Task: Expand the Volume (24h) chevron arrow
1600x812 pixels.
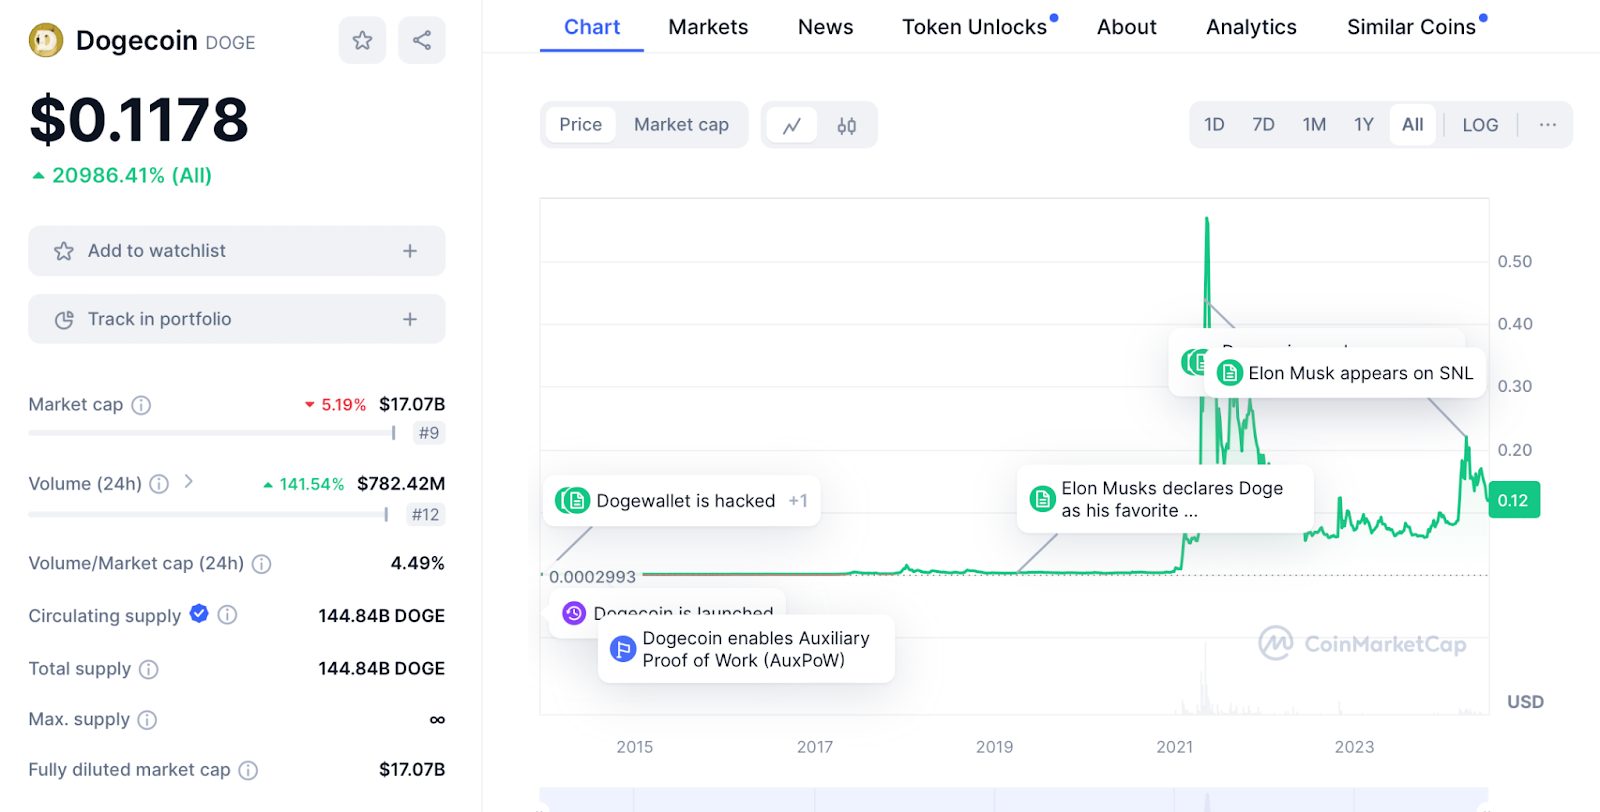Action: pyautogui.click(x=189, y=482)
